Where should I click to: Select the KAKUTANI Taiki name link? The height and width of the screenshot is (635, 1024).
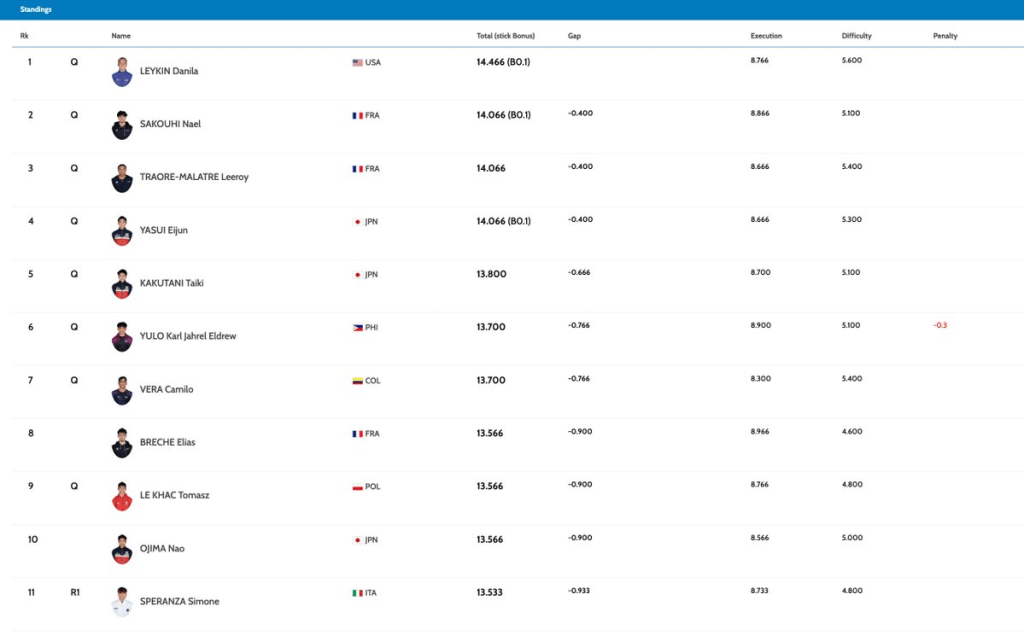[172, 283]
